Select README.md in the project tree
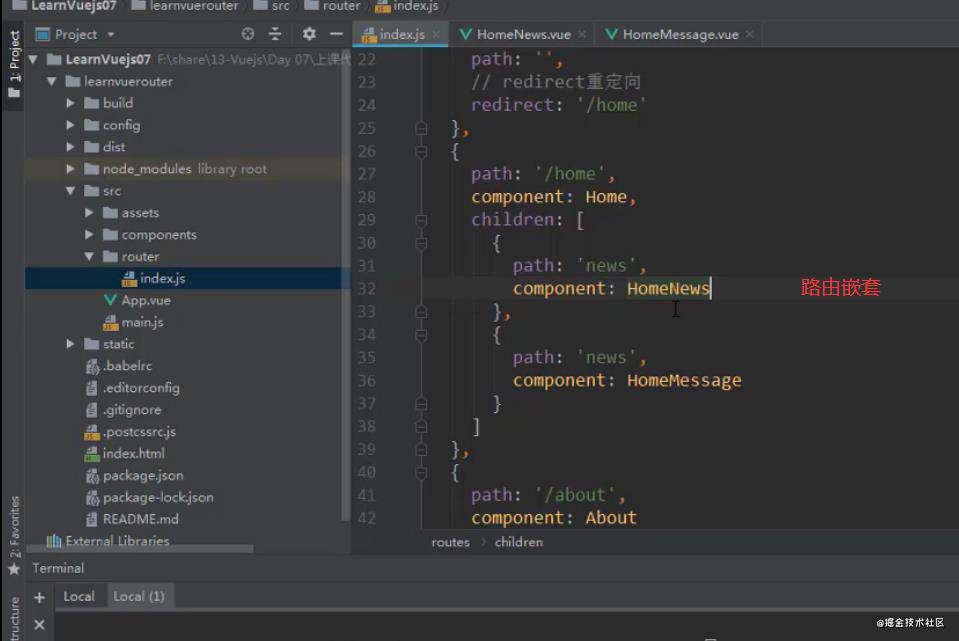 coord(141,519)
